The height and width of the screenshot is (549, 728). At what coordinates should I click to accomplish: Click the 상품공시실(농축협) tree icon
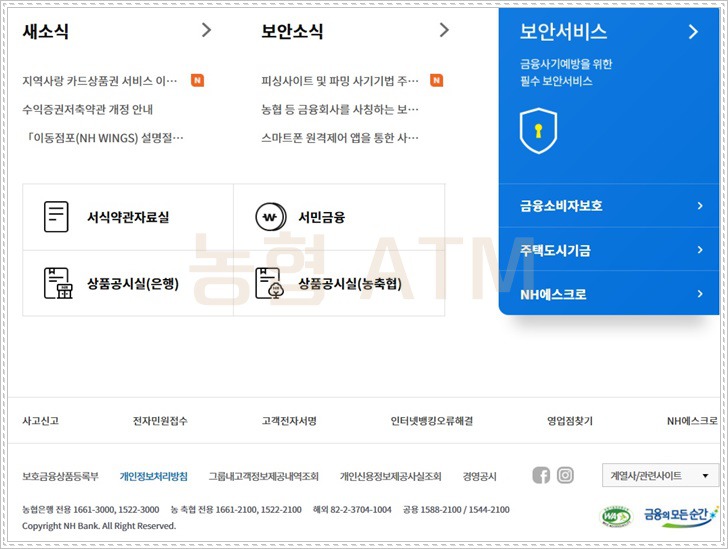pos(270,283)
